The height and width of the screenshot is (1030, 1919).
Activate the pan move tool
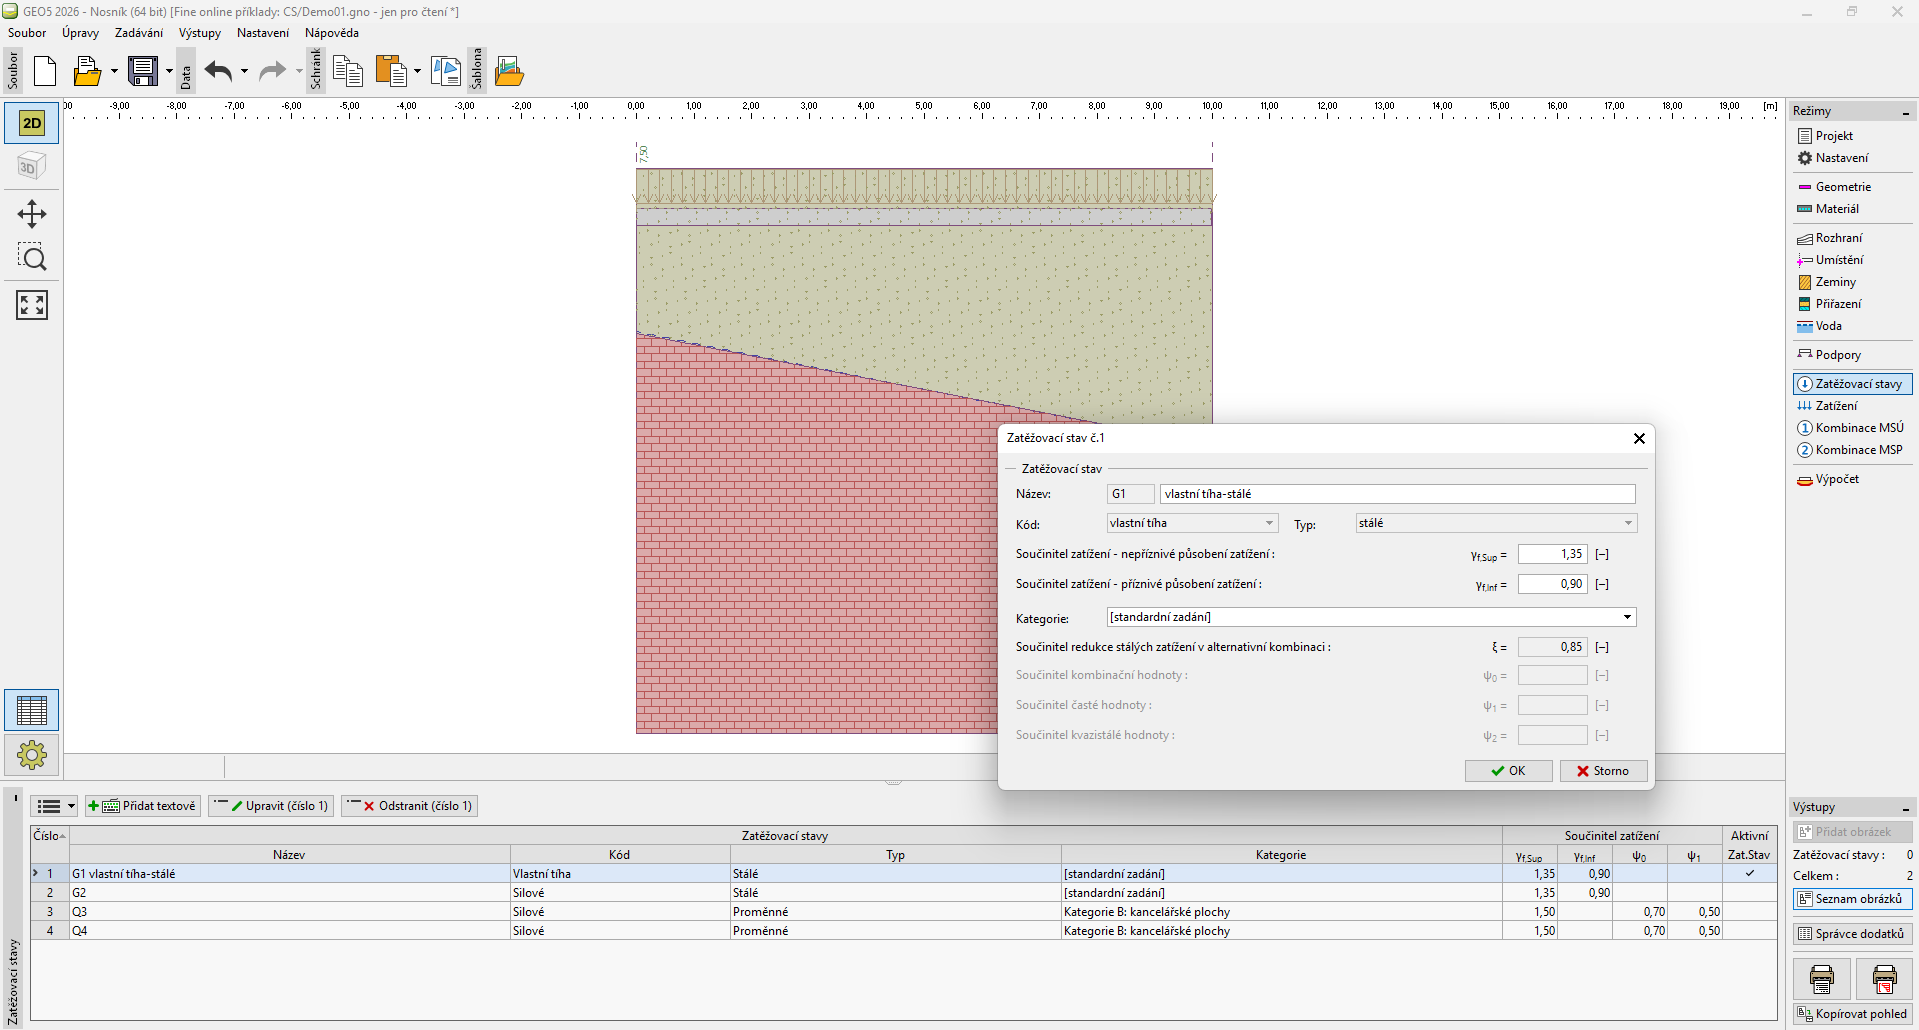[x=32, y=214]
